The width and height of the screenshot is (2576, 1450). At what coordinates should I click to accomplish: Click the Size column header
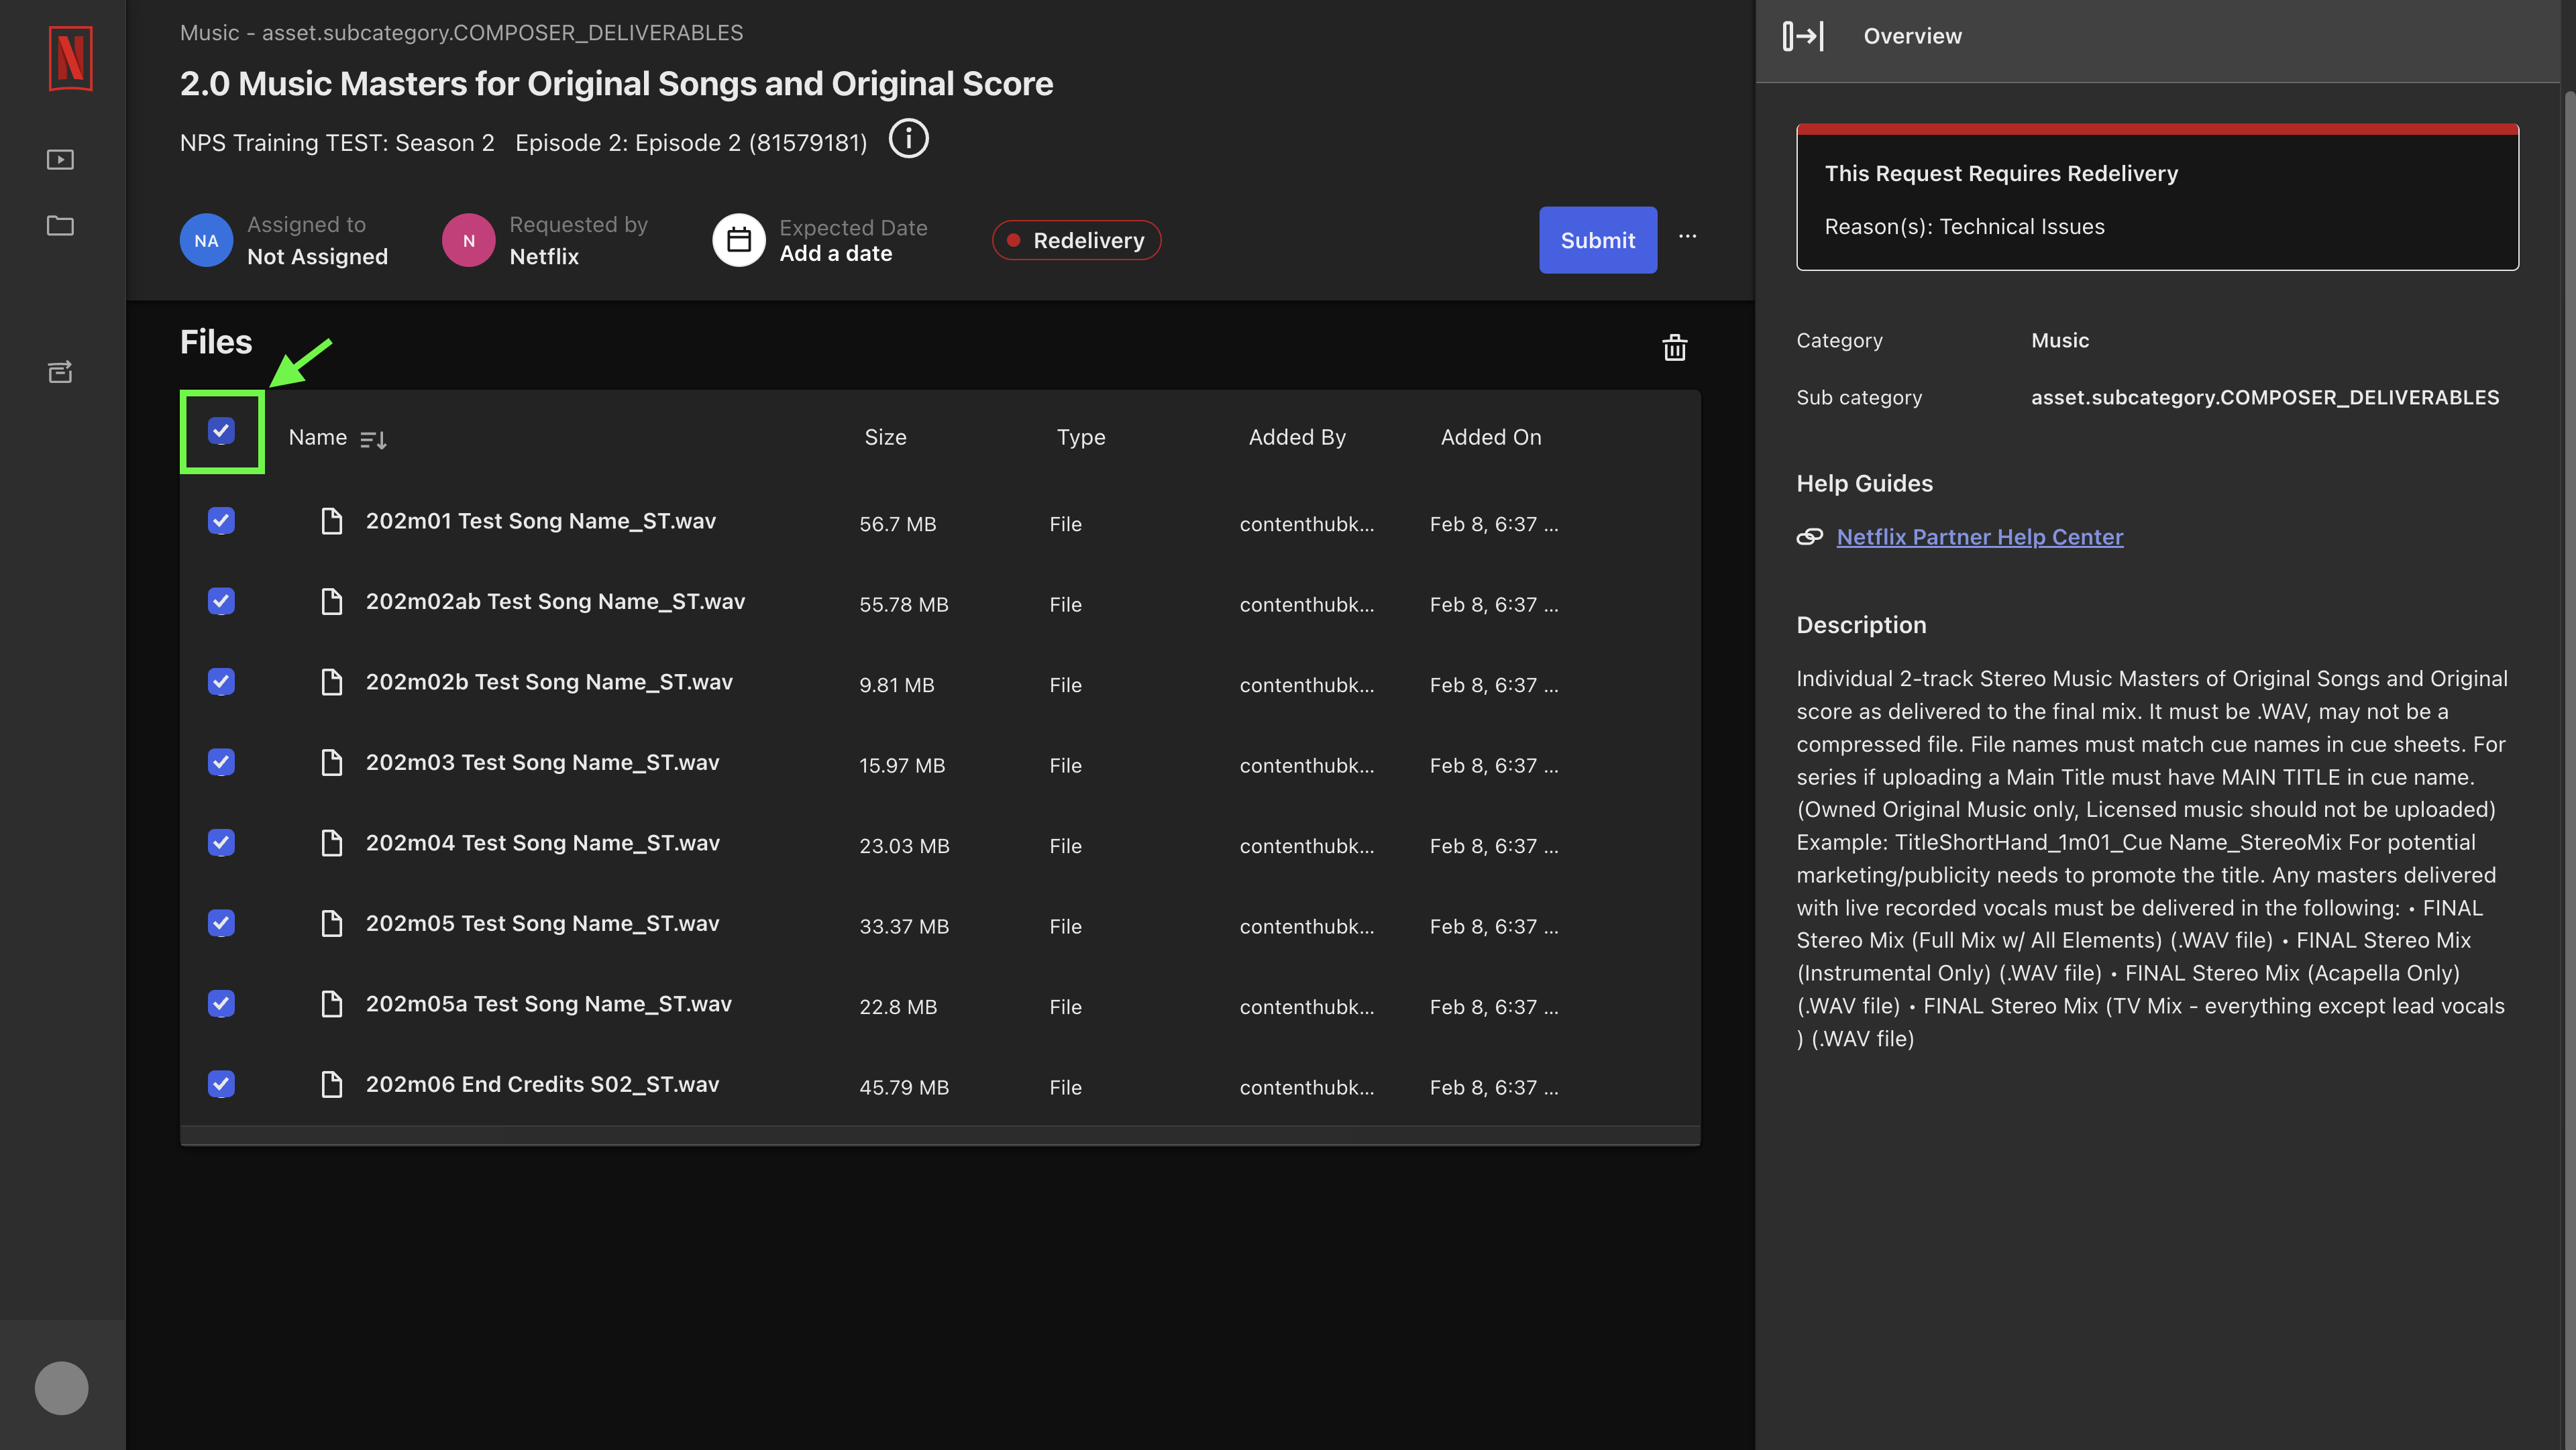[x=885, y=437]
